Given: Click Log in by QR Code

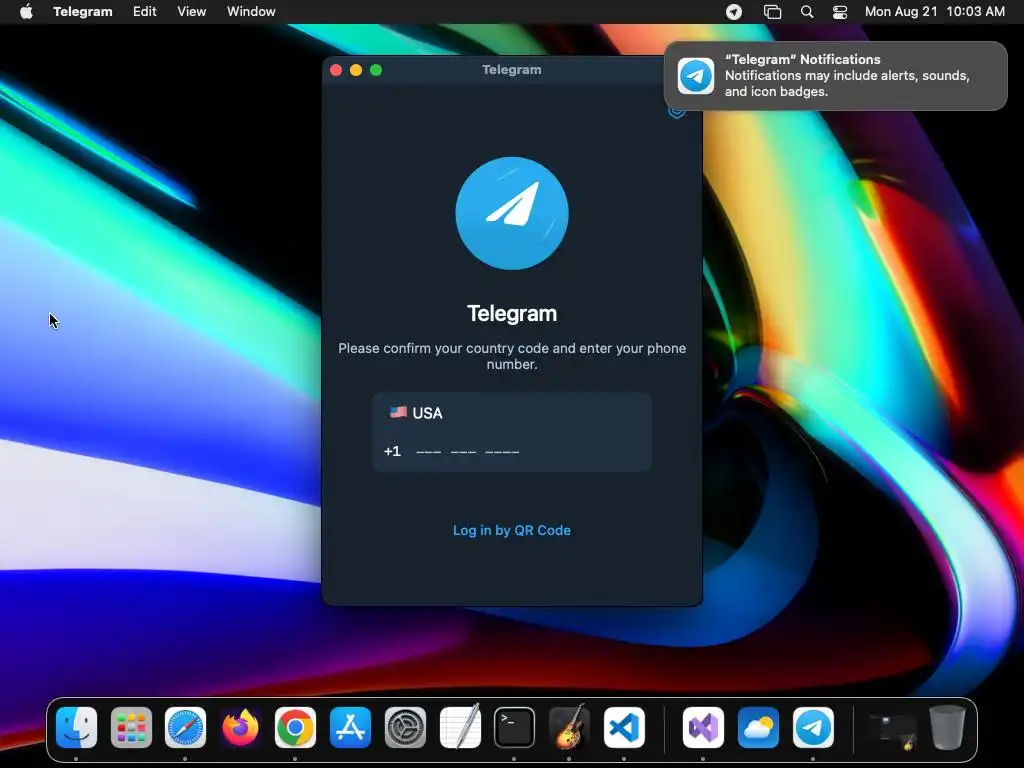Looking at the screenshot, I should (512, 530).
